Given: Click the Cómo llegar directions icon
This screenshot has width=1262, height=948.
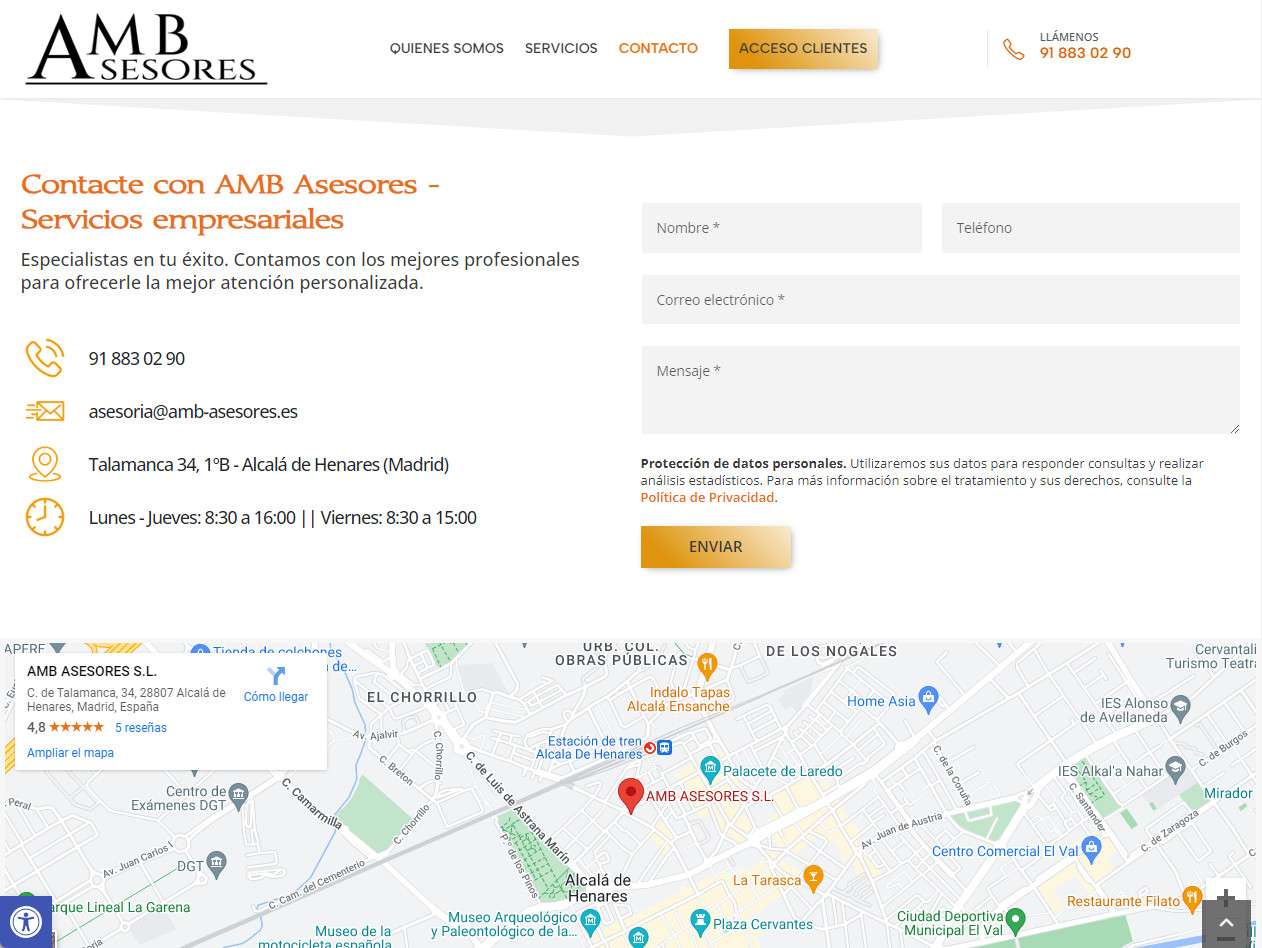Looking at the screenshot, I should coord(276,676).
